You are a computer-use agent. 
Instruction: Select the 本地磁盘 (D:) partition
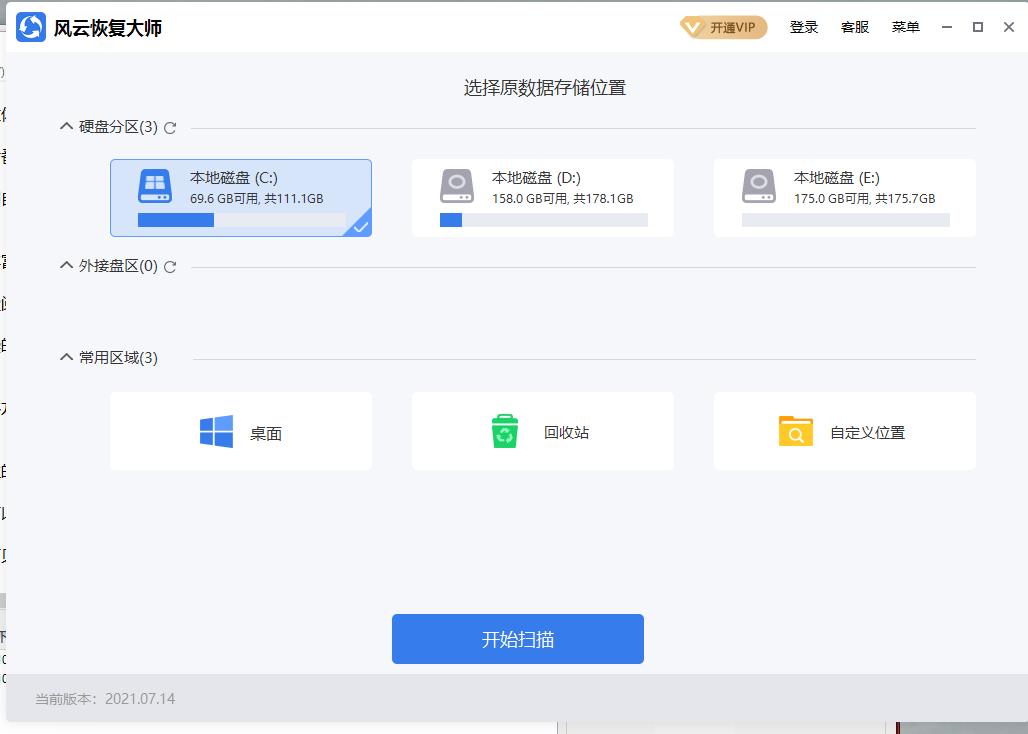tap(542, 197)
